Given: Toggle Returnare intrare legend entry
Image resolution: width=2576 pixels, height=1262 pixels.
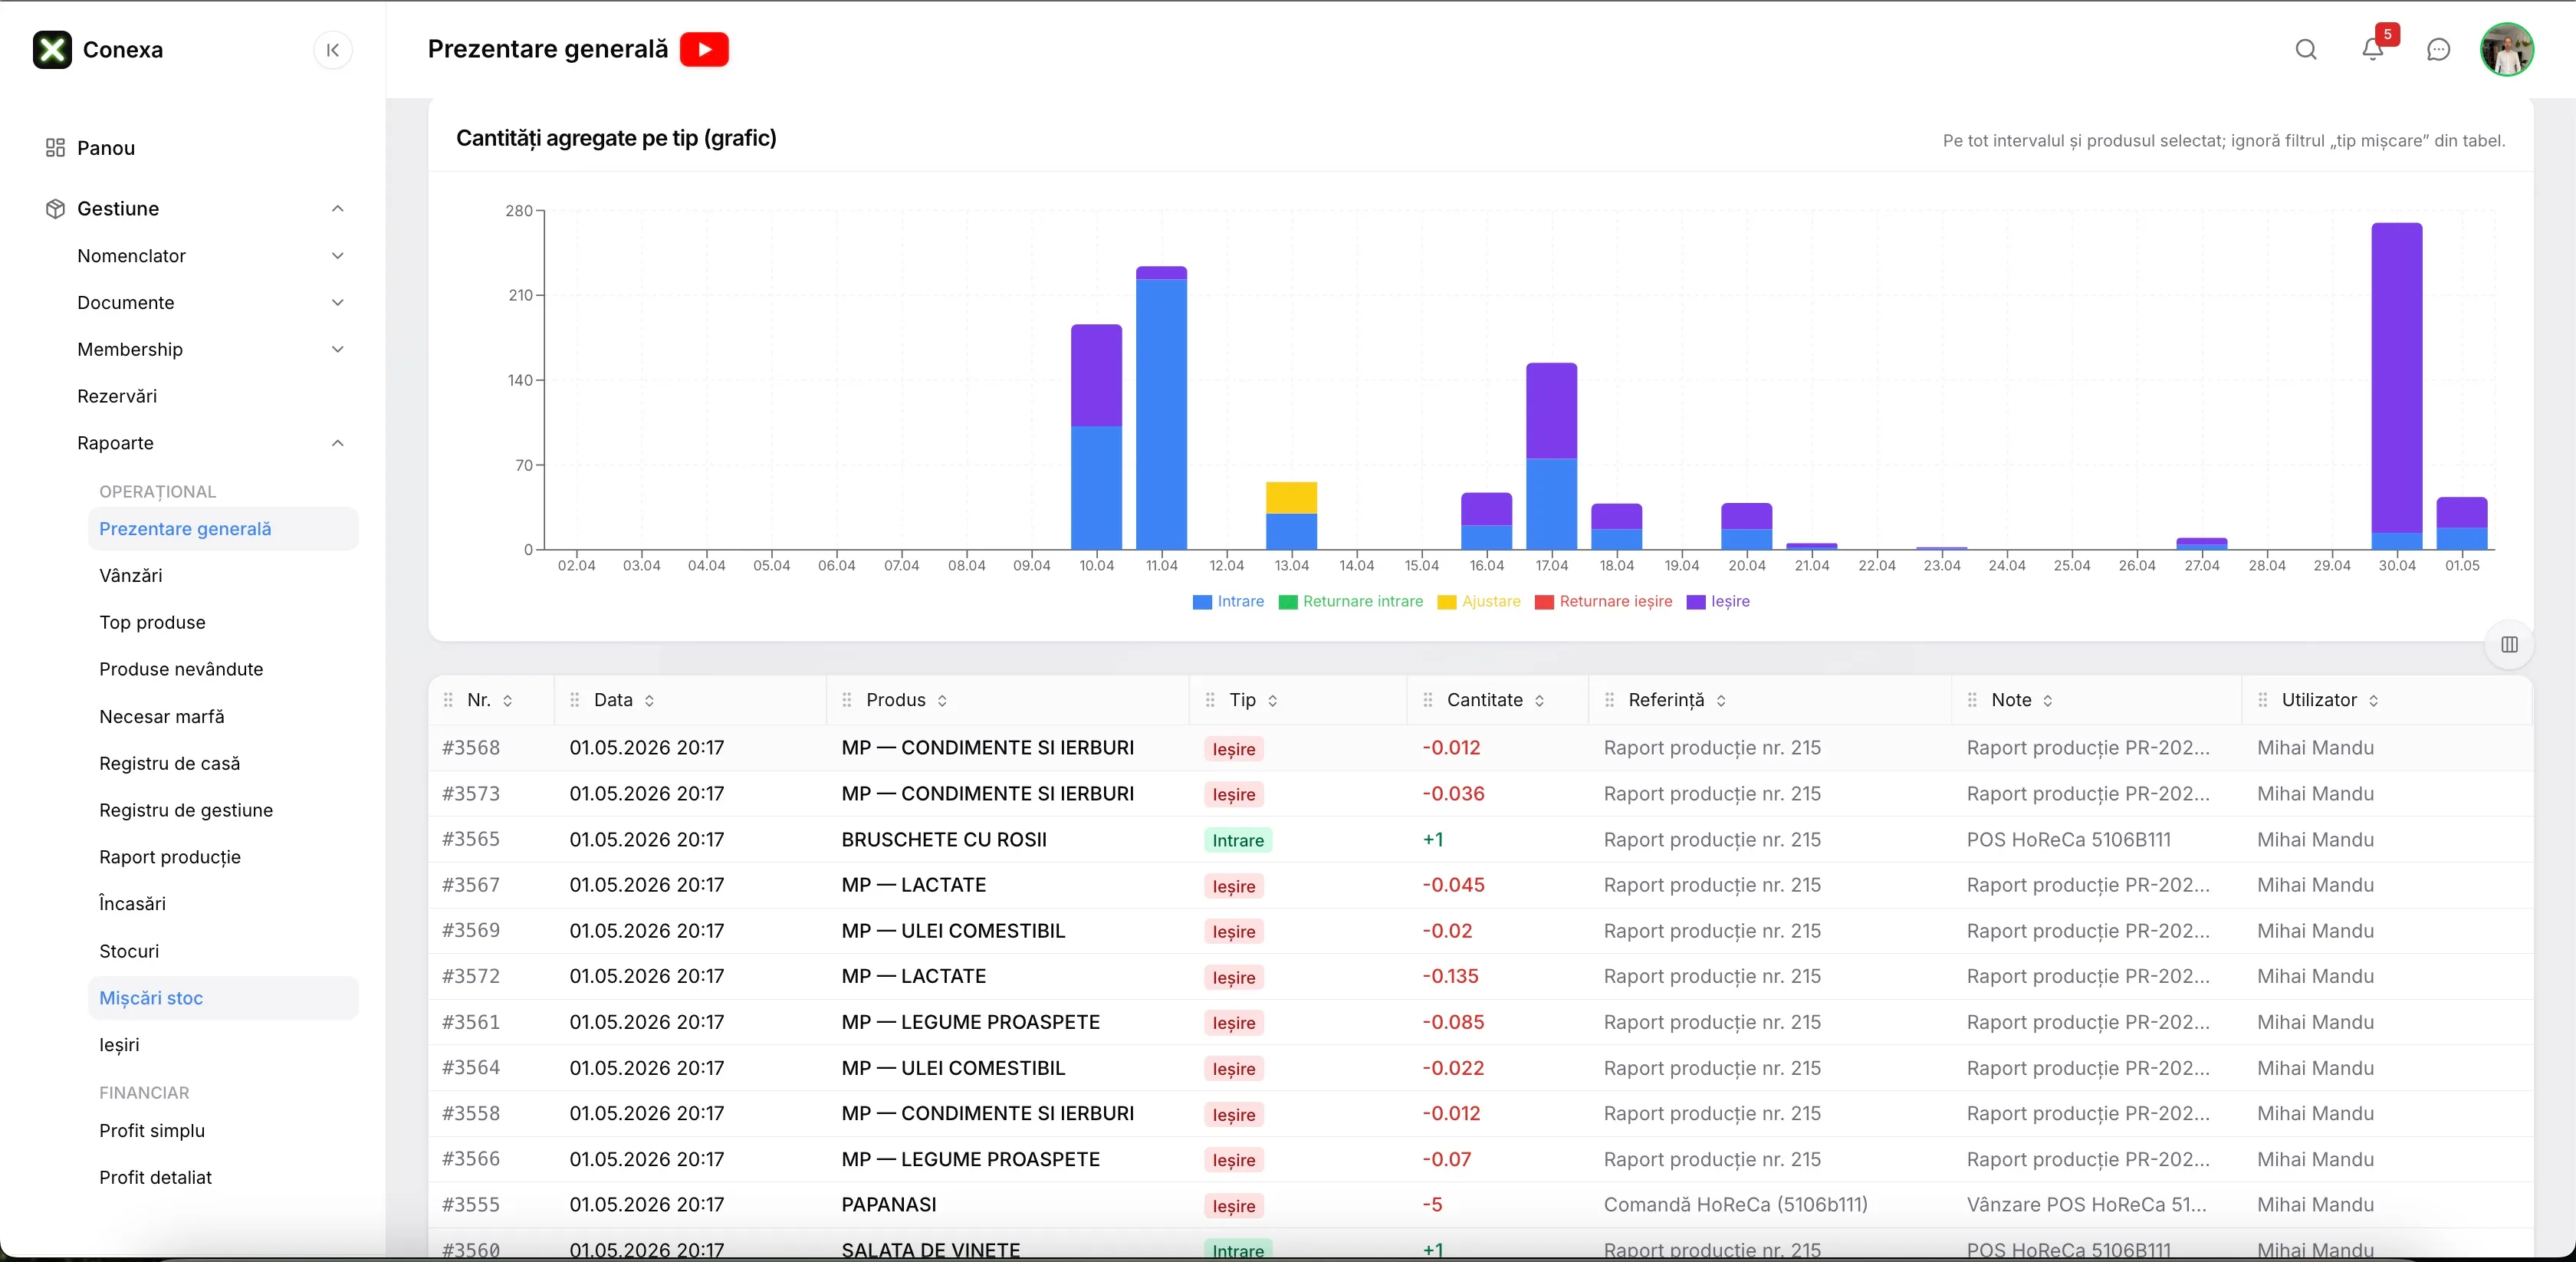Looking at the screenshot, I should (1351, 602).
